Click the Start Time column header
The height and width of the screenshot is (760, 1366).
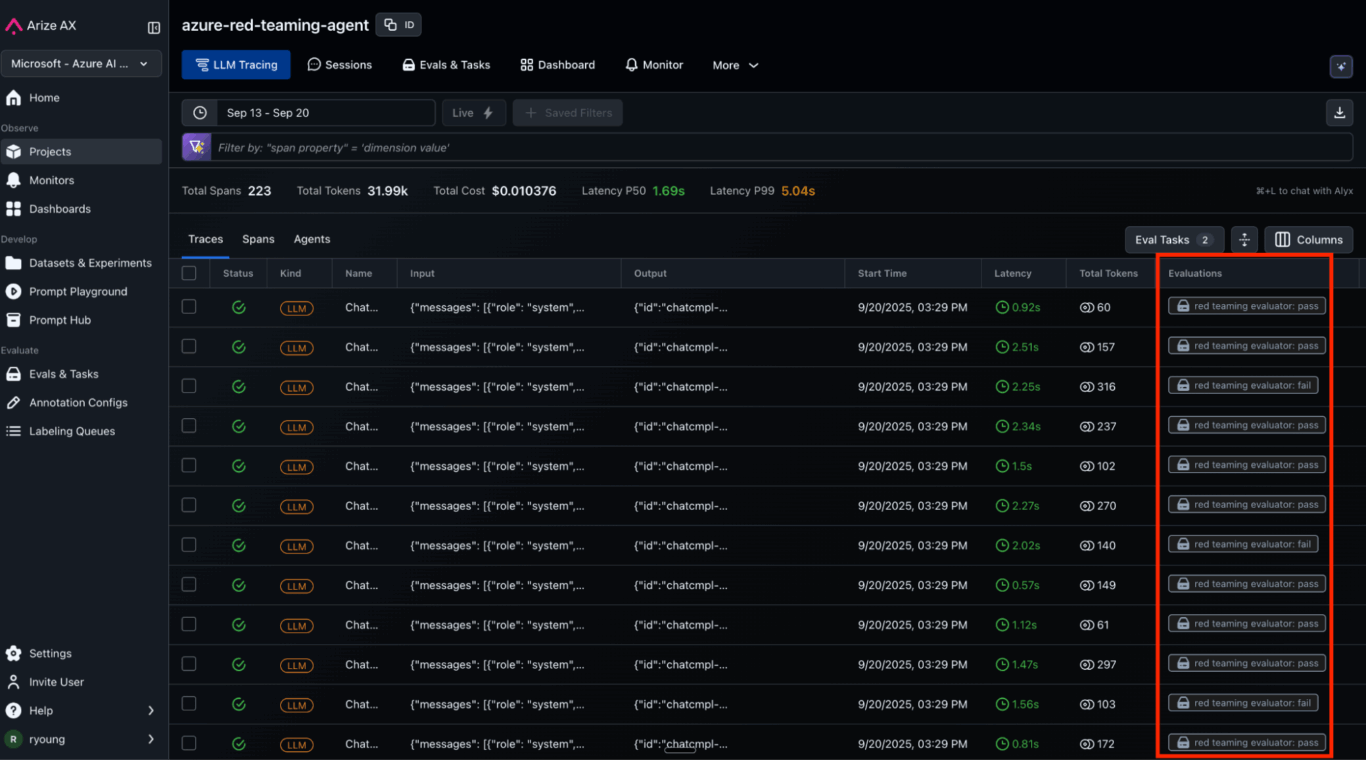tap(883, 273)
